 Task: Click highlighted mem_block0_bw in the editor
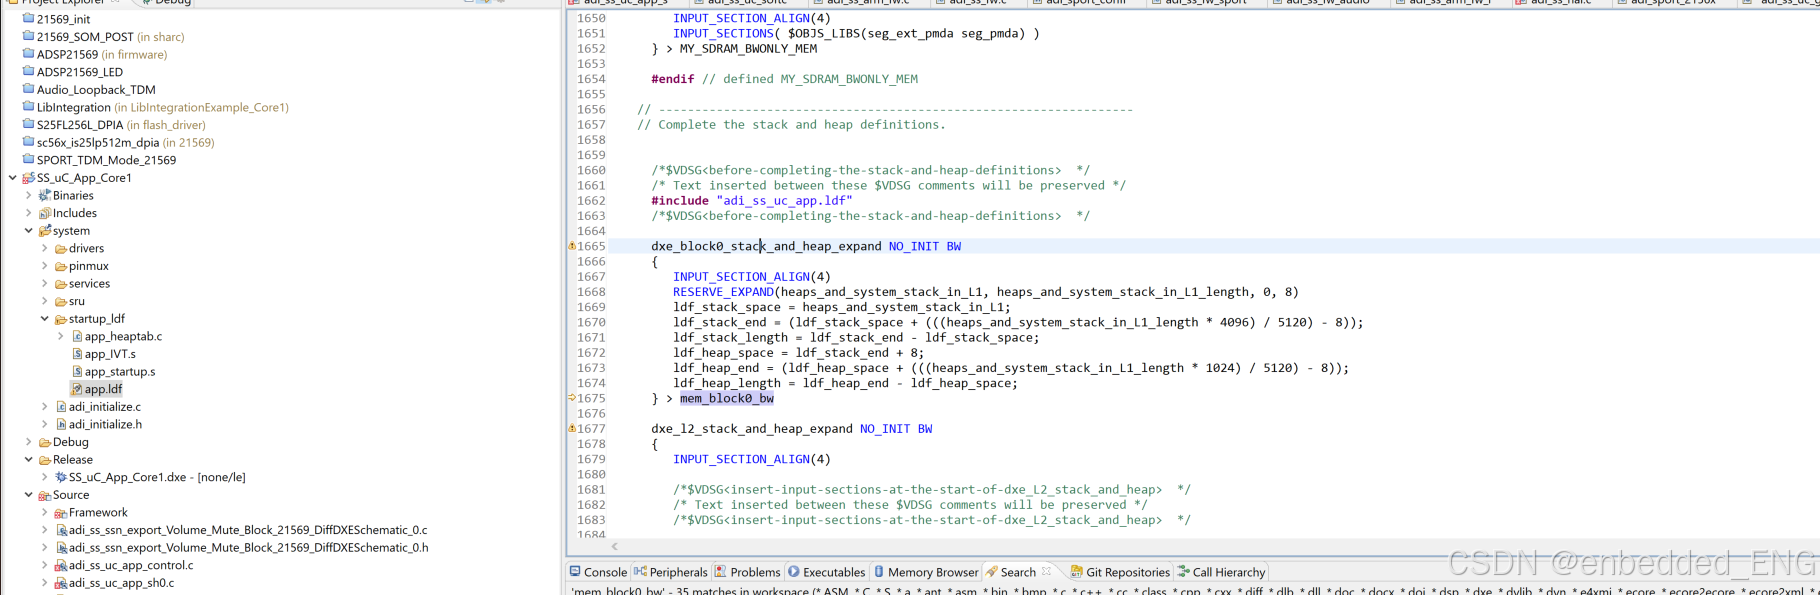point(727,398)
